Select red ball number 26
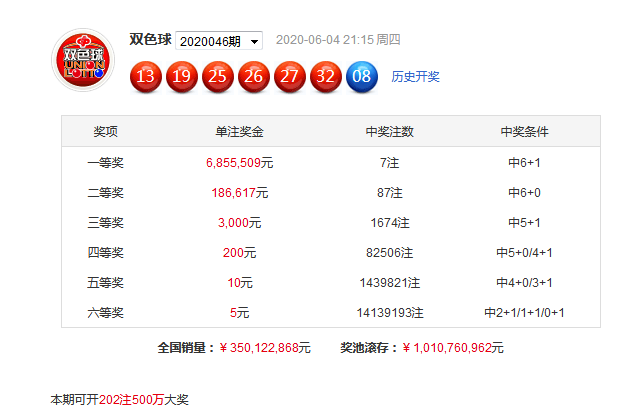 pos(254,76)
